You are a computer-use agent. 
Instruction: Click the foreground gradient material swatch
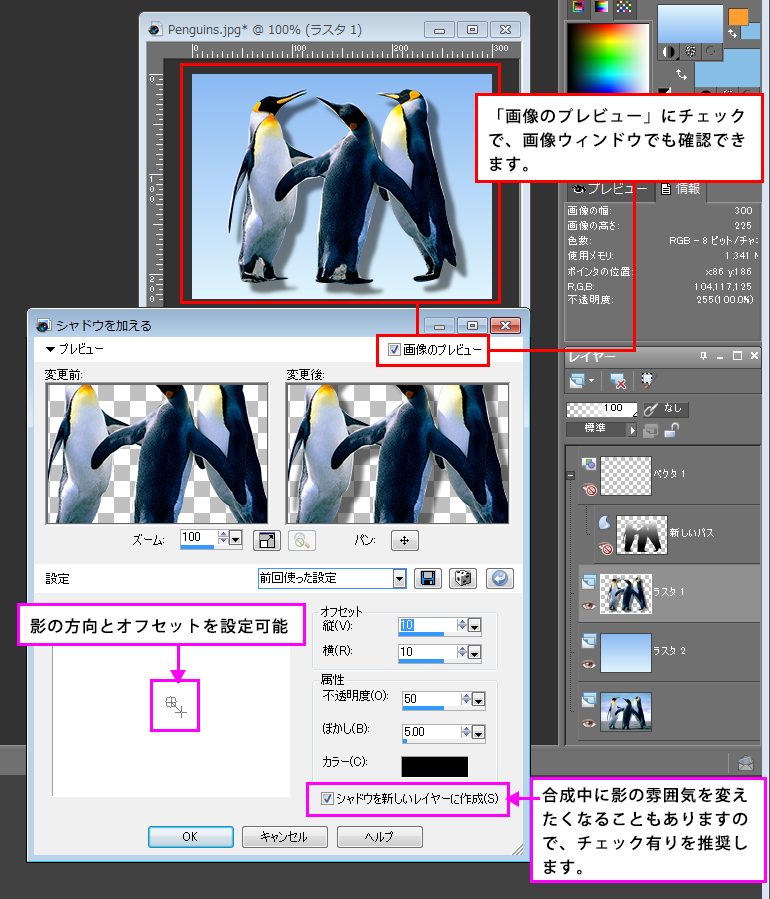point(690,24)
